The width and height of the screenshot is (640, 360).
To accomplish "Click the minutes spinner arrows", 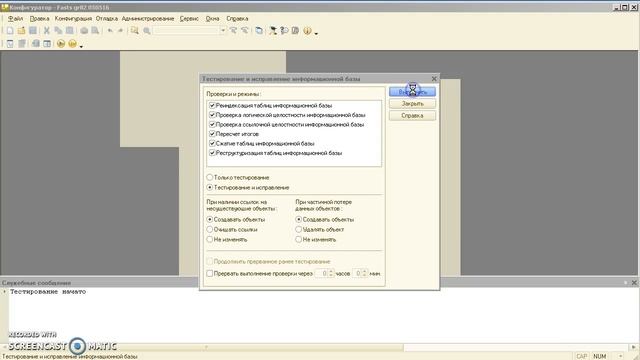I will pyautogui.click(x=364, y=273).
